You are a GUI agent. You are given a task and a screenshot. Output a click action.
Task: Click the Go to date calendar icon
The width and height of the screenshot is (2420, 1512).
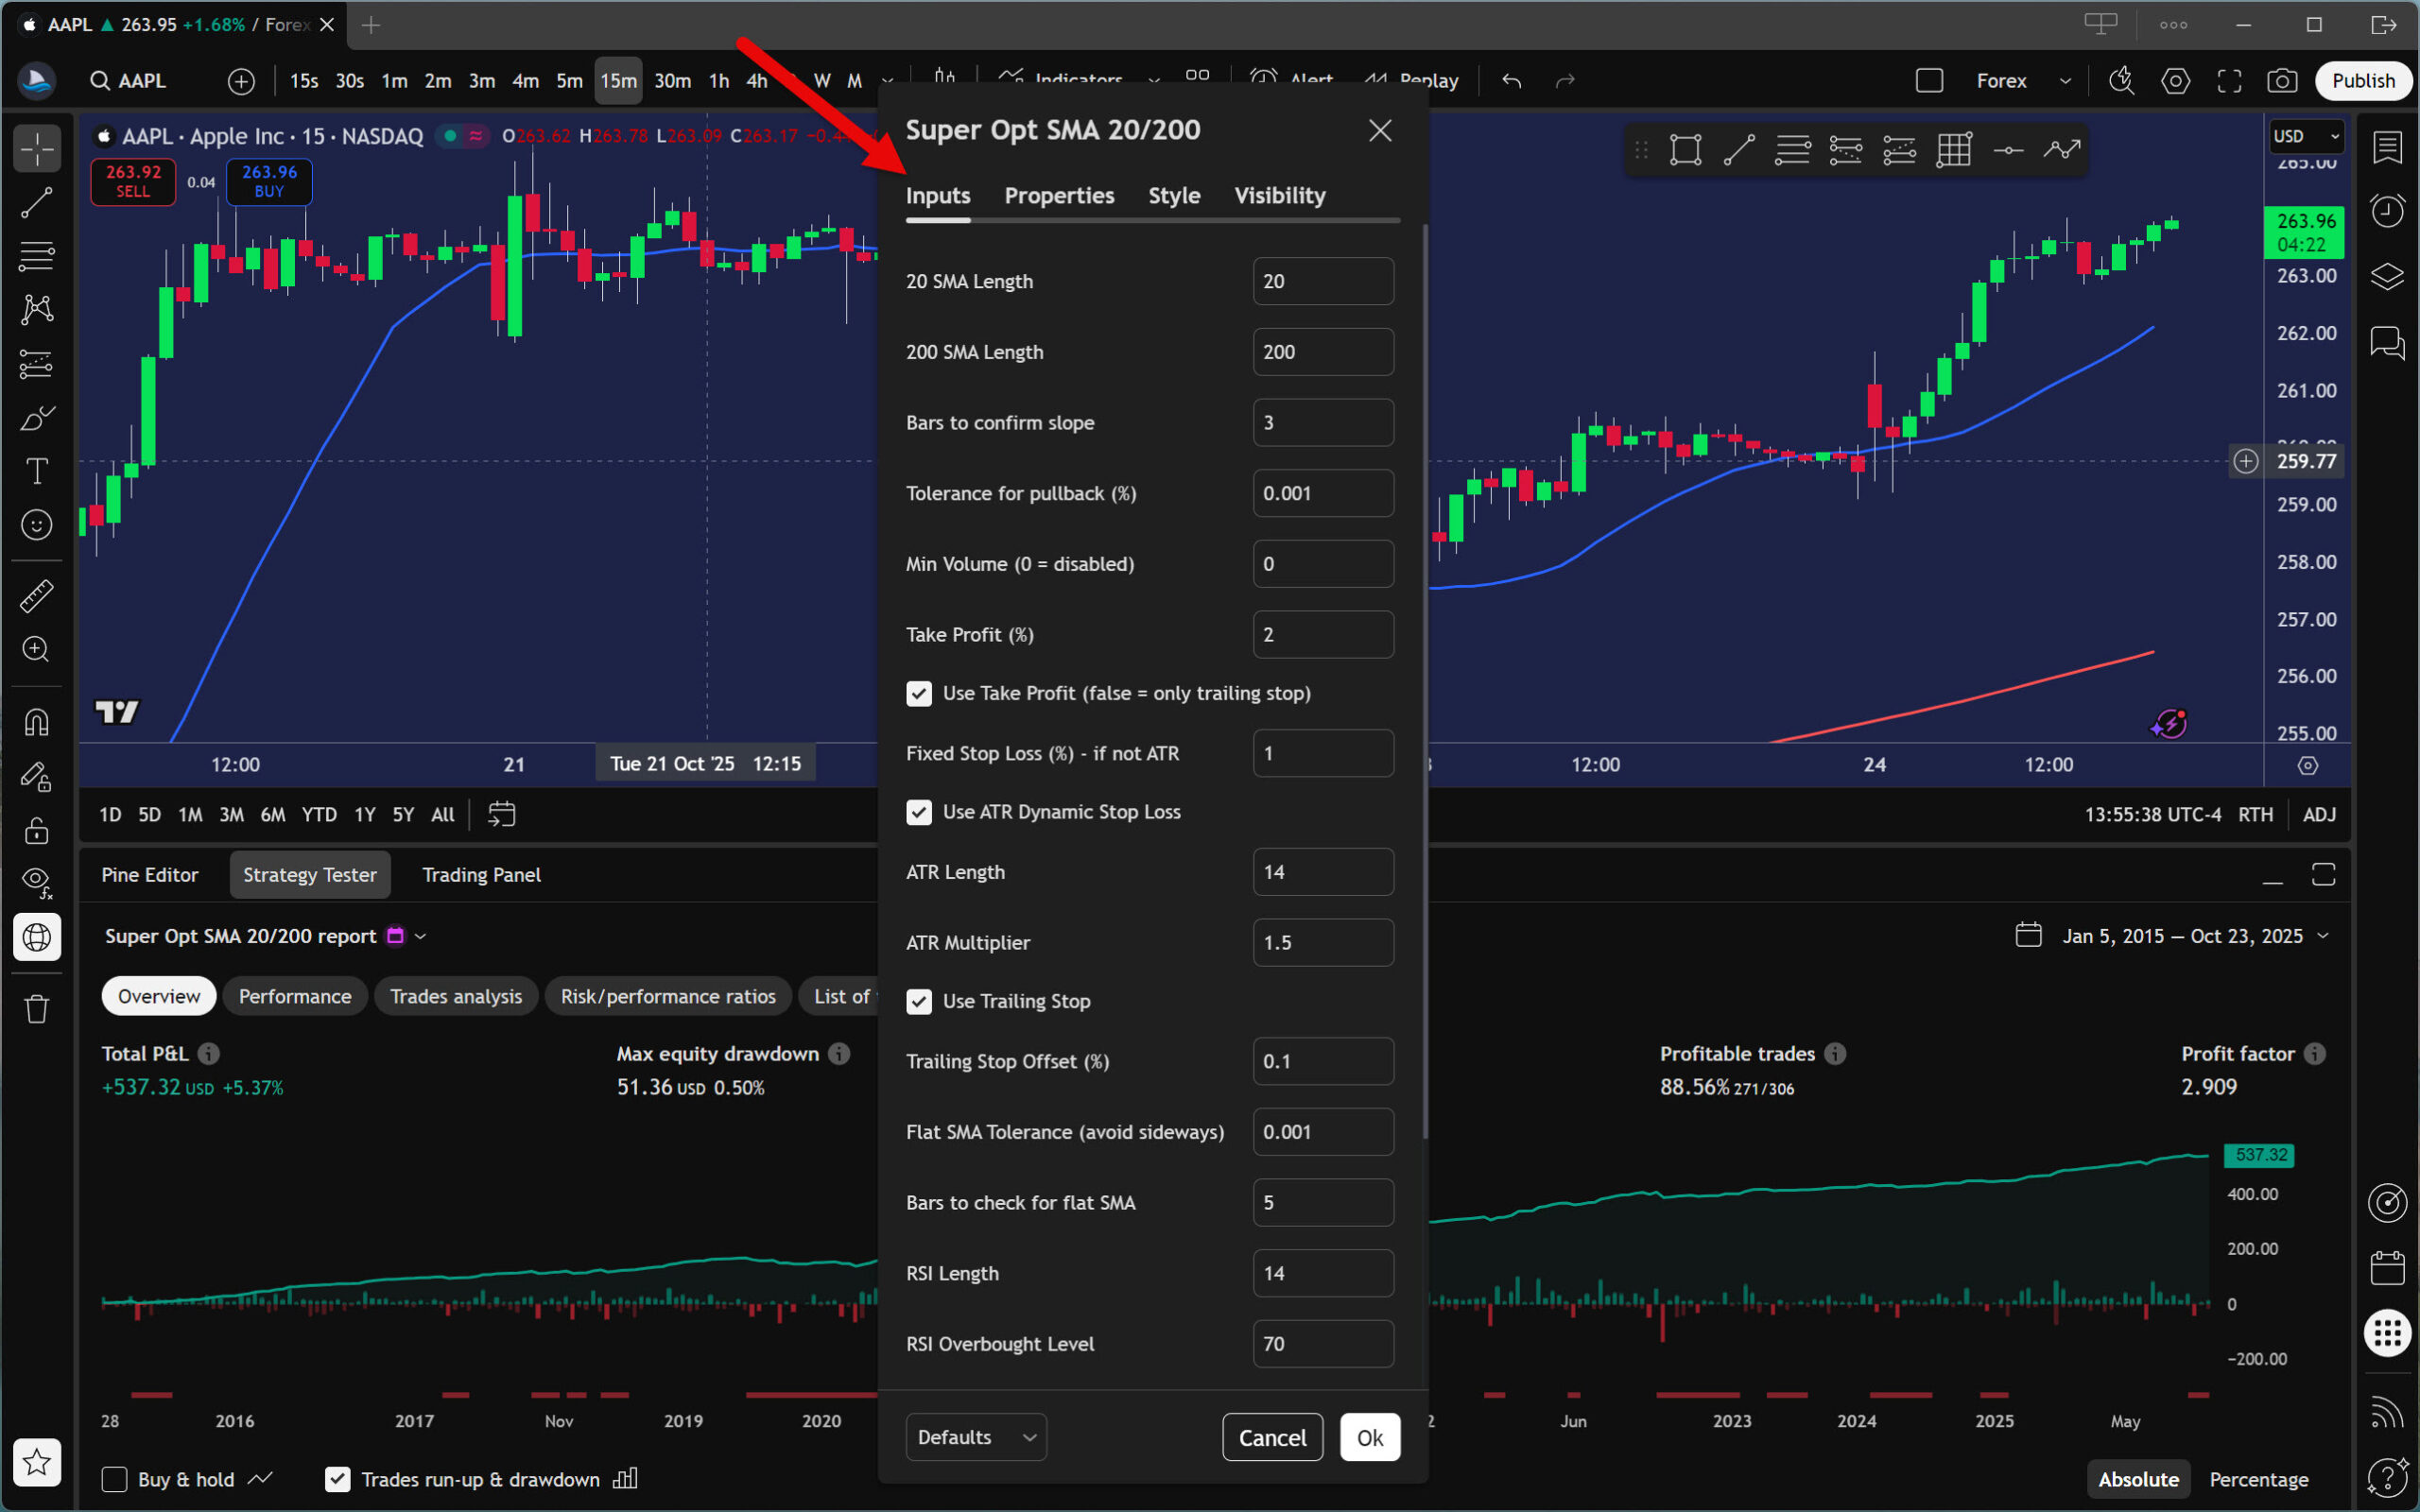click(x=501, y=814)
